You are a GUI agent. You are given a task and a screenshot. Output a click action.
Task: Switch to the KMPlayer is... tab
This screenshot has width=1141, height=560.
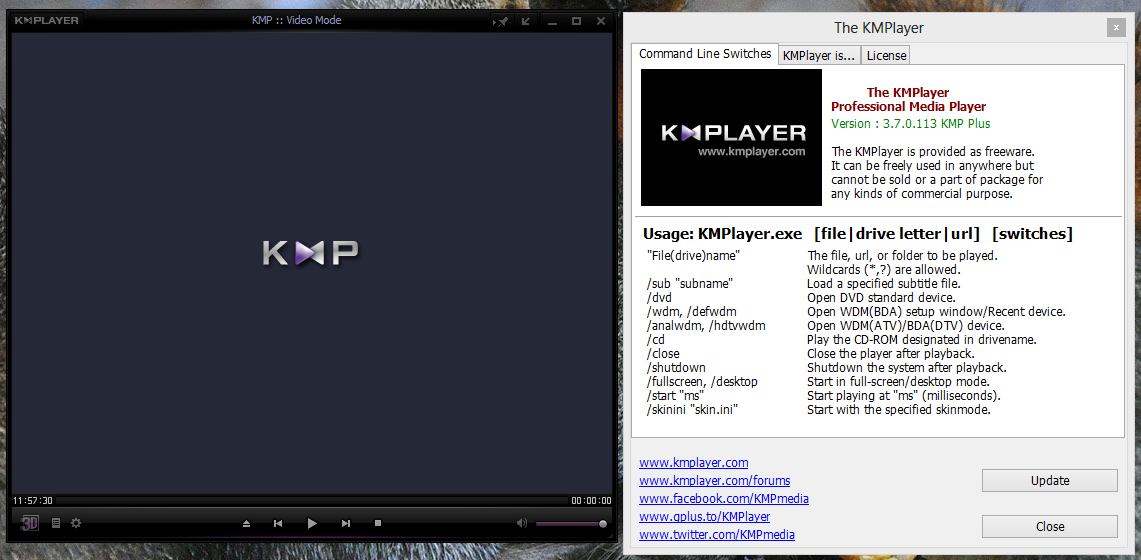[x=819, y=56]
